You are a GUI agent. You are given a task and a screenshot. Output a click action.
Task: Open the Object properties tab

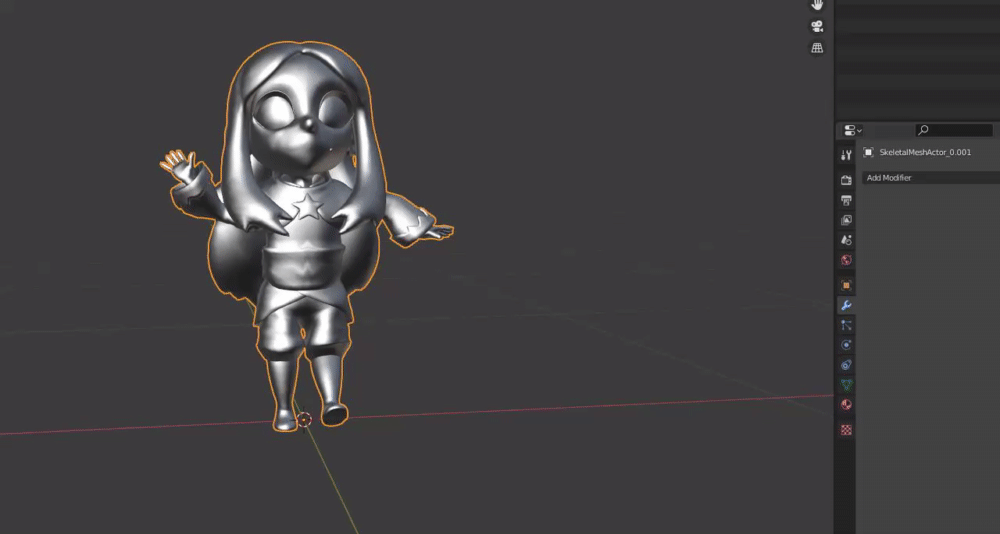pyautogui.click(x=846, y=285)
